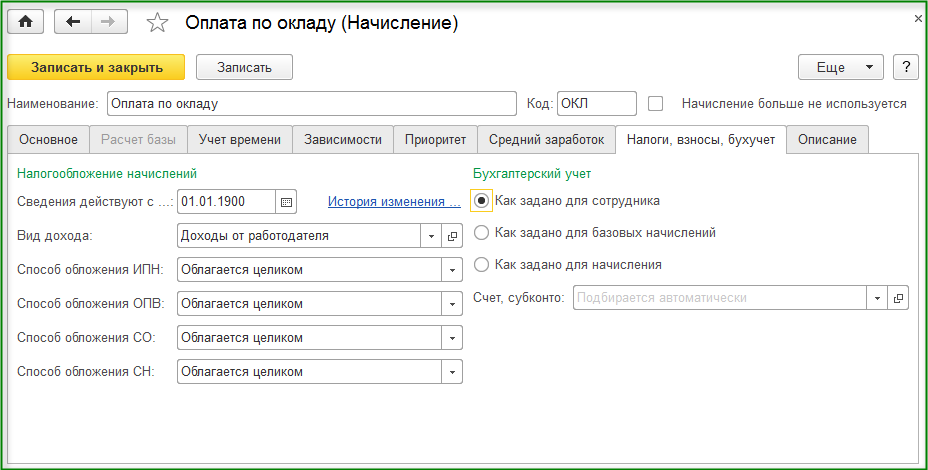This screenshot has height=470, width=928.
Task: Open the История изменения link
Action: point(387,202)
